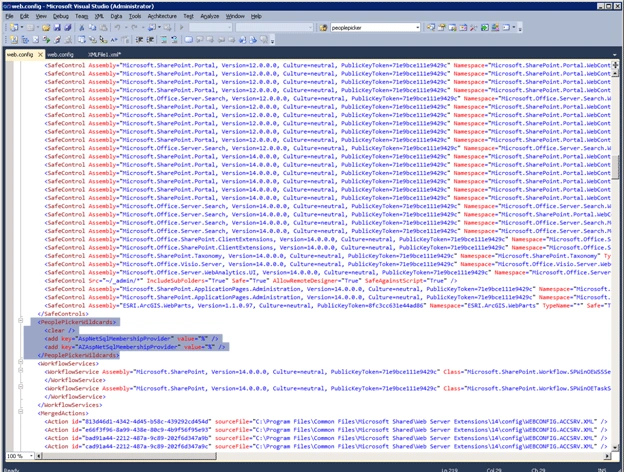
Task: Open the New Project dropdown arrow
Action: 22,27
